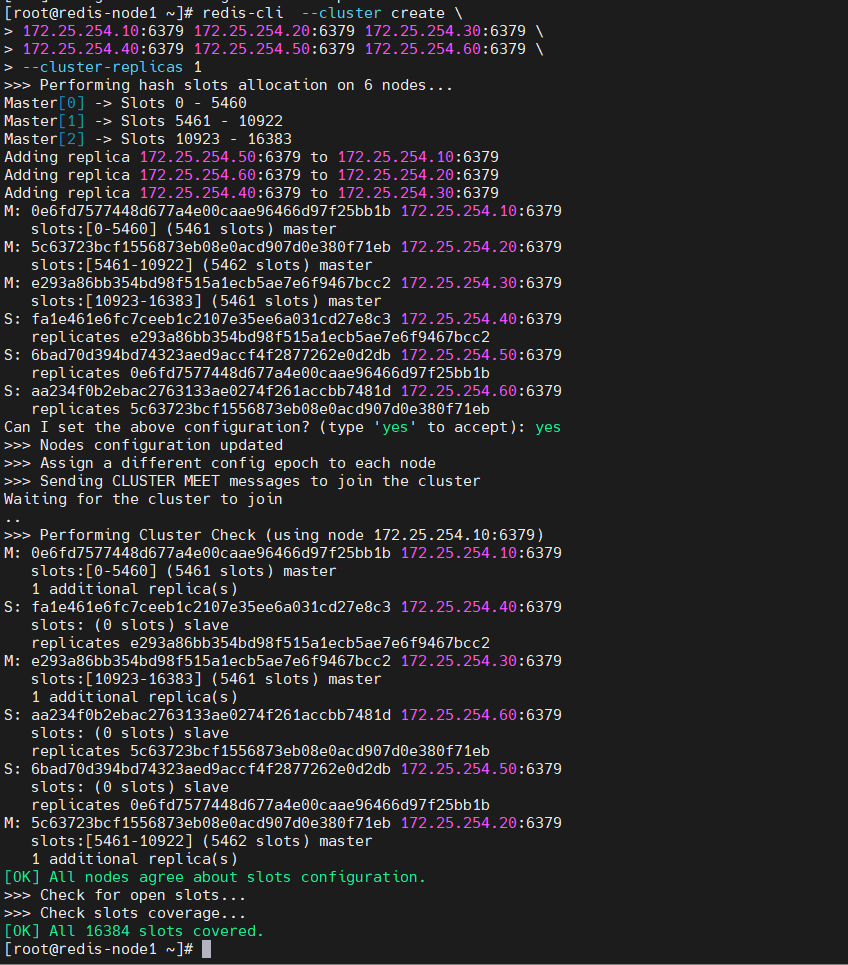Click the 172.25.254.60 slave line in Cluster Check output
The height and width of the screenshot is (965, 848).
click(x=282, y=715)
